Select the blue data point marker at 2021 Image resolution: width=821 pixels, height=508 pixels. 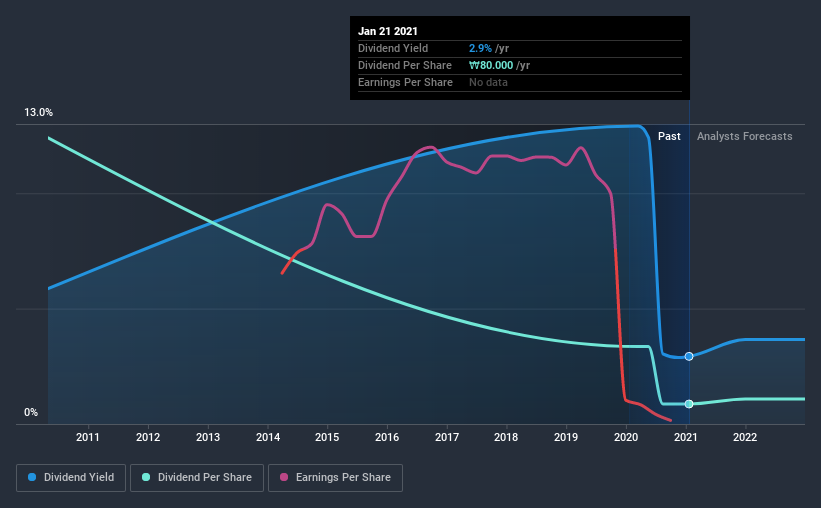(689, 356)
